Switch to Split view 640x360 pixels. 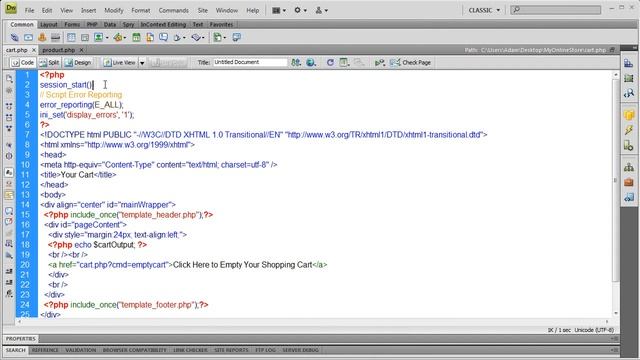(49, 62)
